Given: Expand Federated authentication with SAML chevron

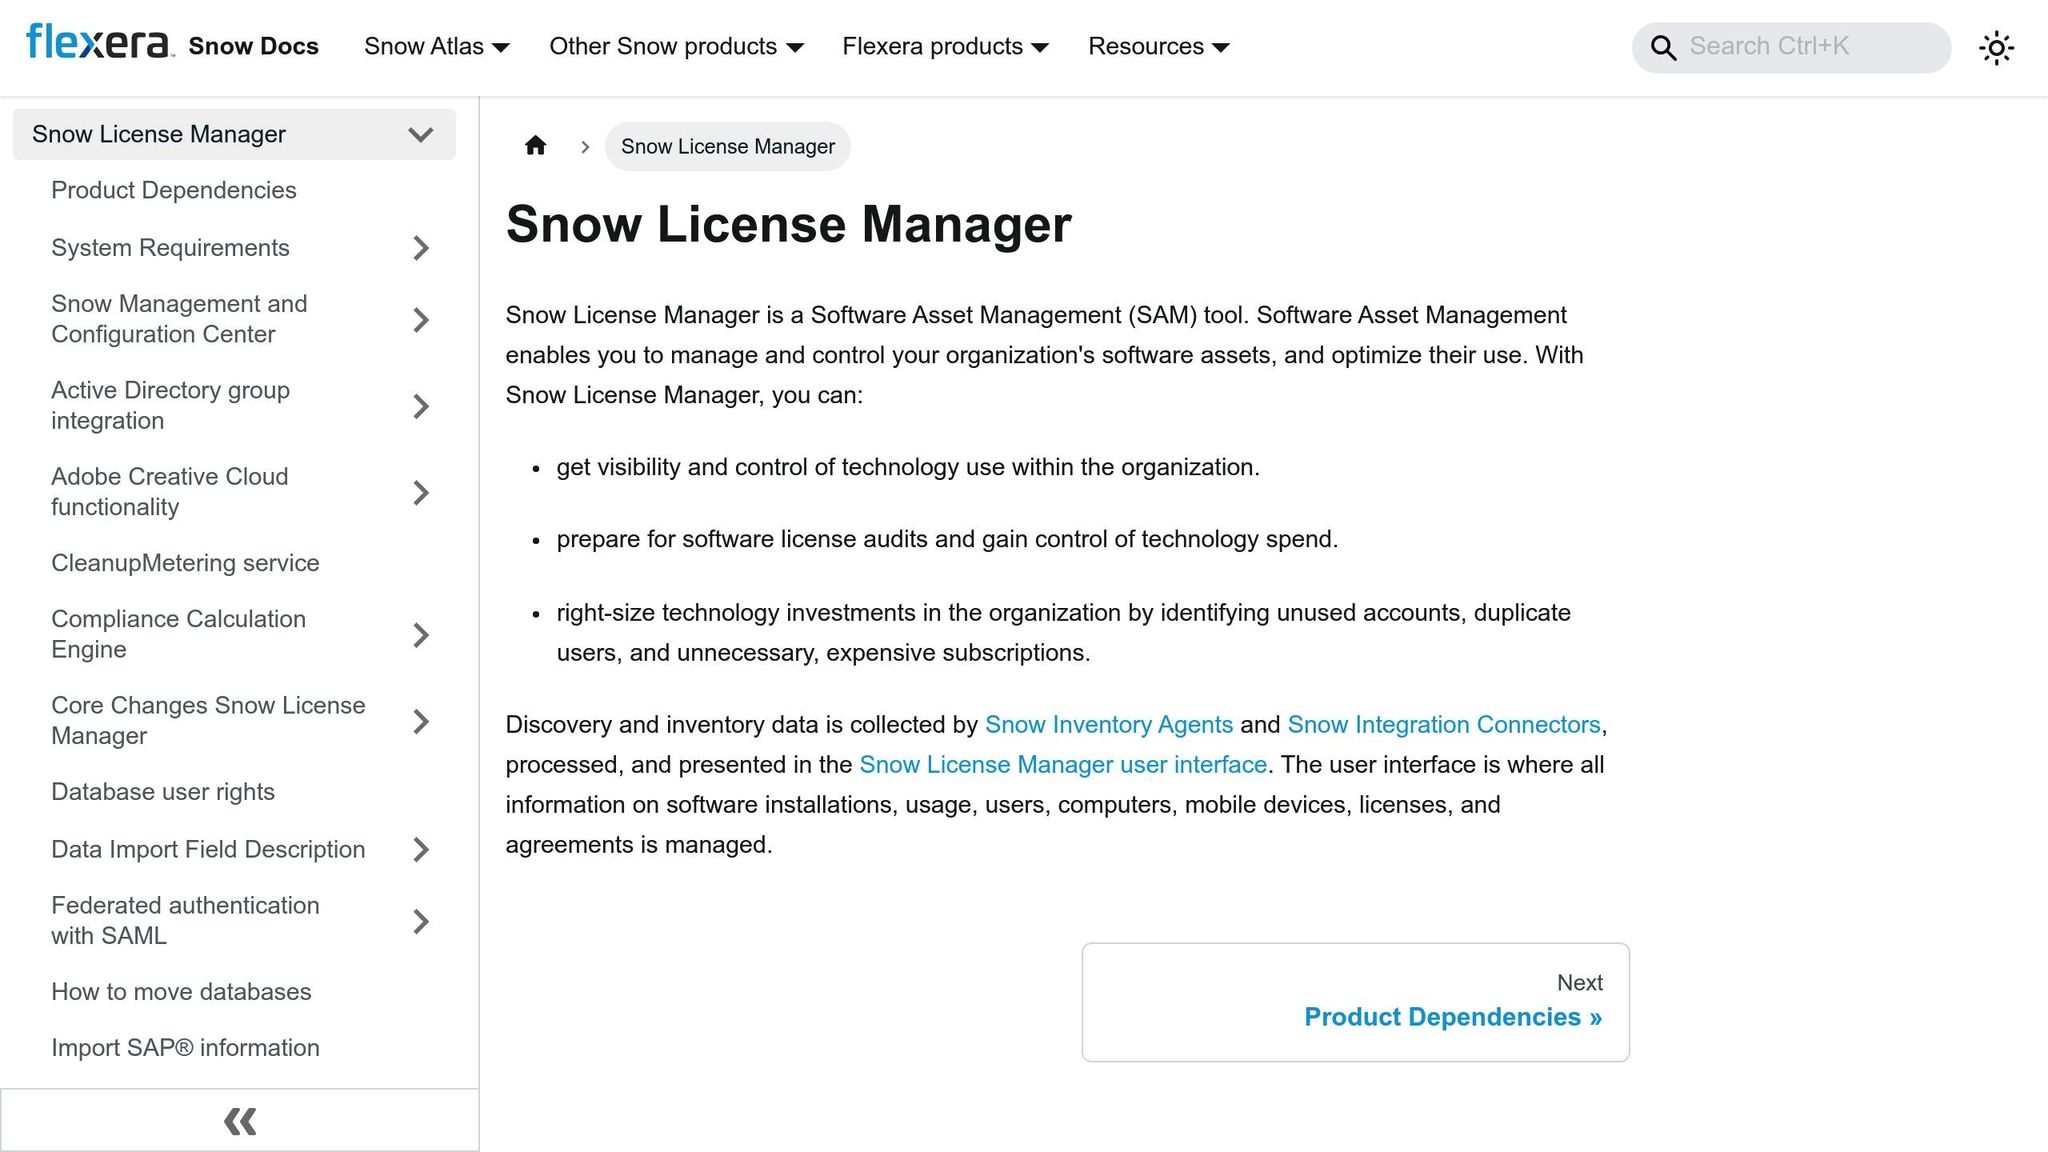Looking at the screenshot, I should 421,921.
